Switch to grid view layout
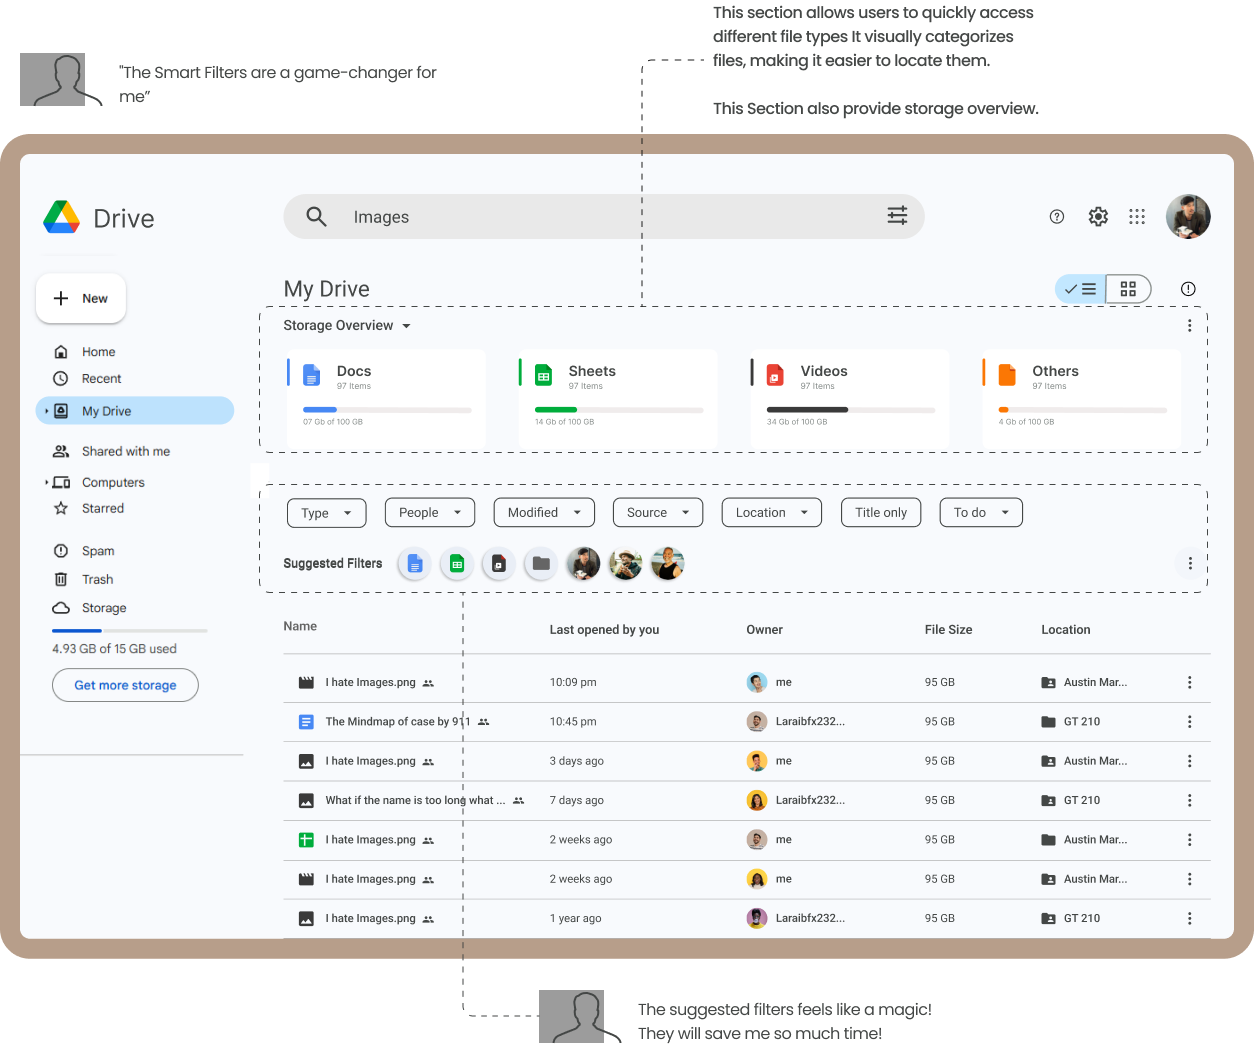The height and width of the screenshot is (1045, 1254). [1128, 289]
